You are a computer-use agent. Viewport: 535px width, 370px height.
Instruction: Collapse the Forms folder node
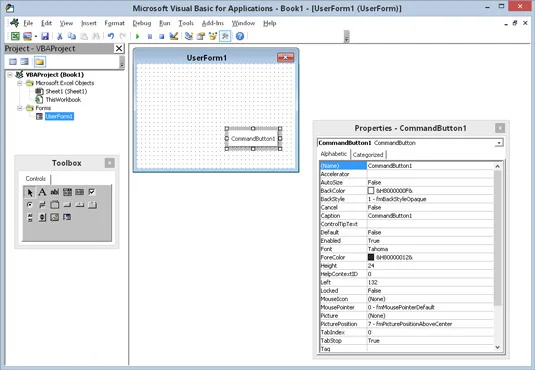(19, 108)
